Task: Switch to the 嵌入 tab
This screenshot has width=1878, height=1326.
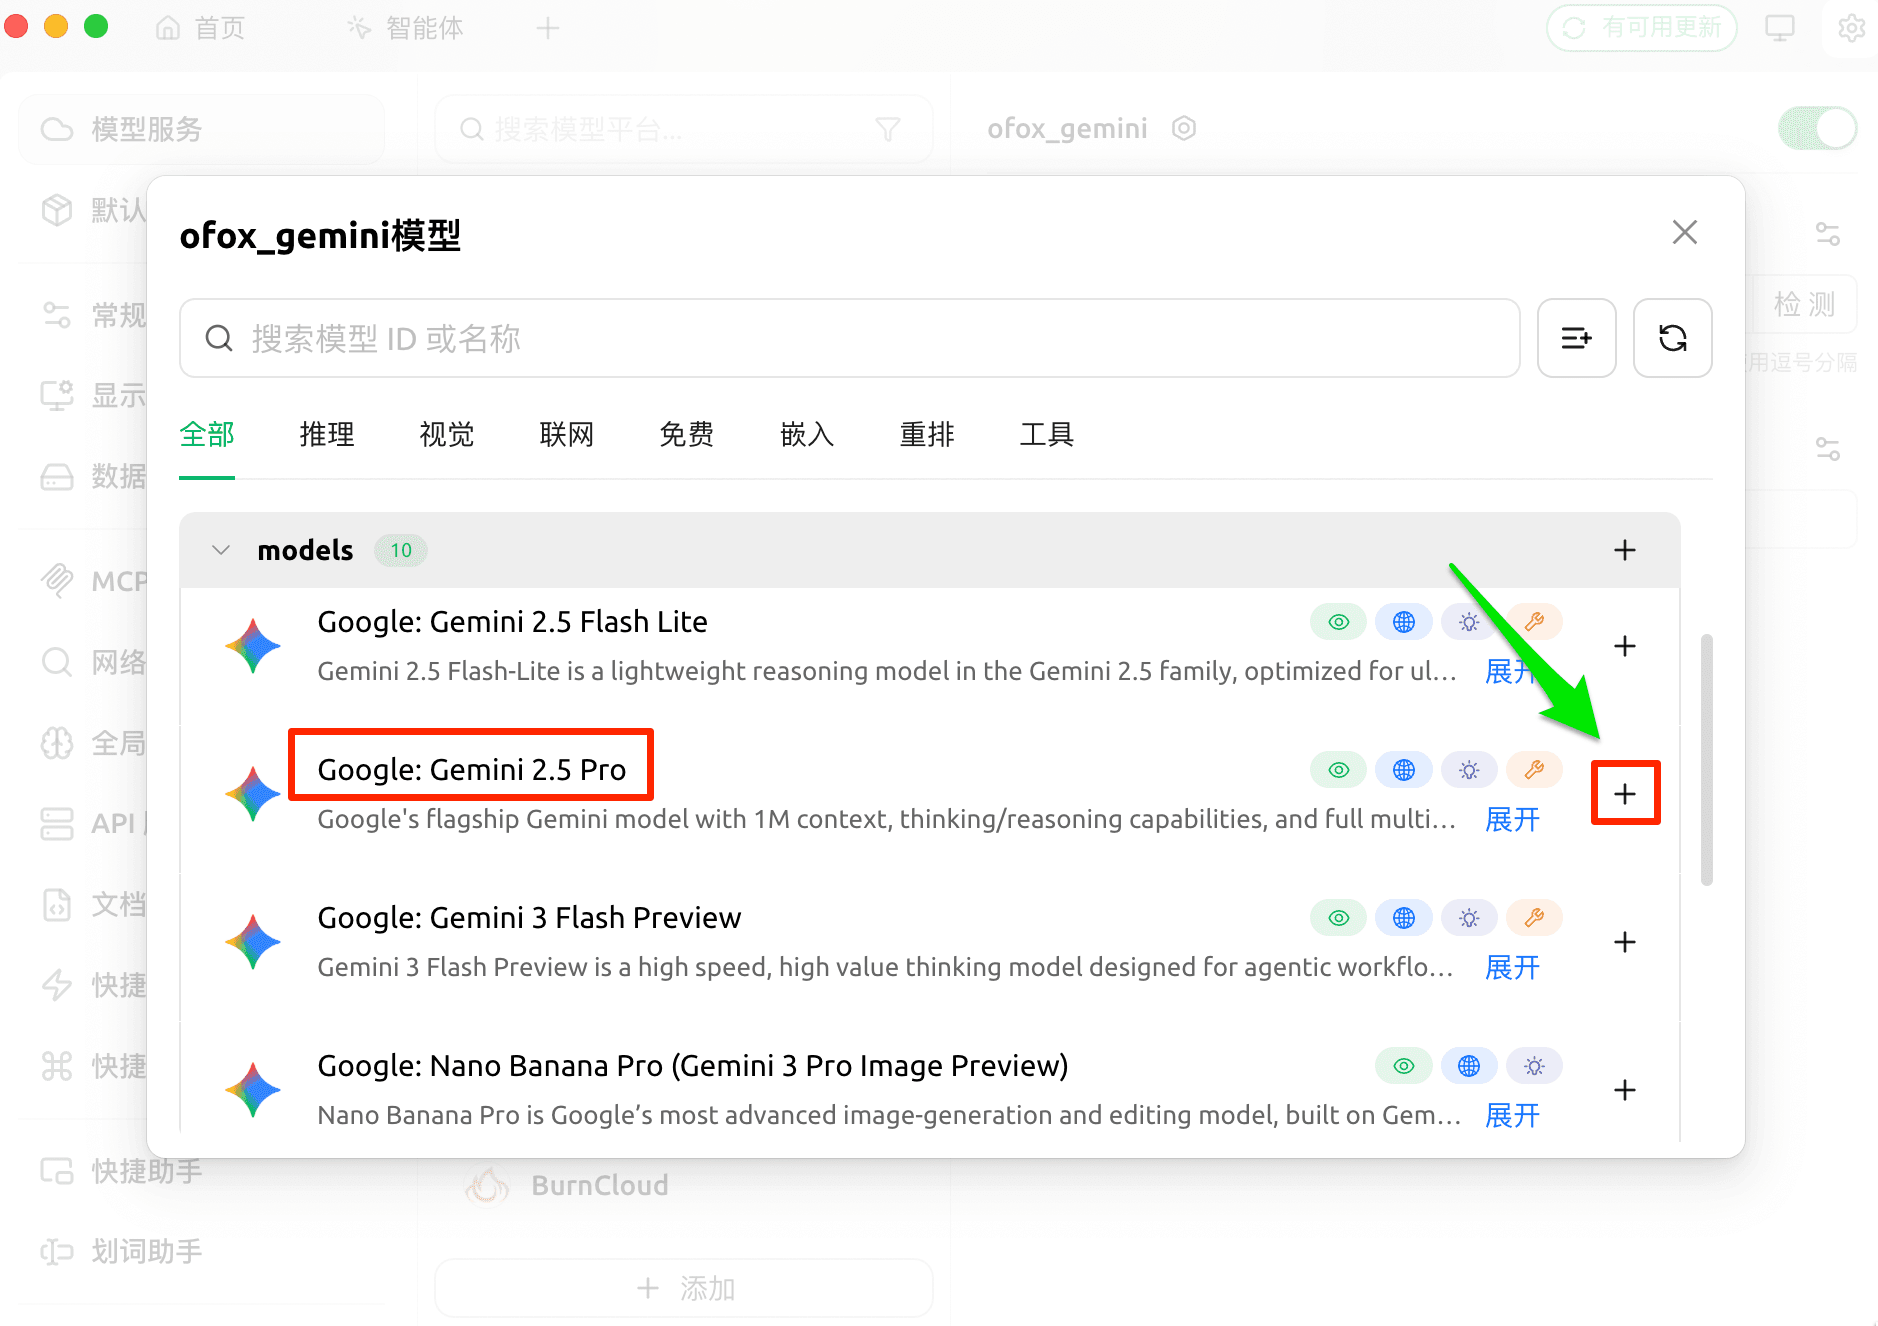Action: (x=807, y=434)
